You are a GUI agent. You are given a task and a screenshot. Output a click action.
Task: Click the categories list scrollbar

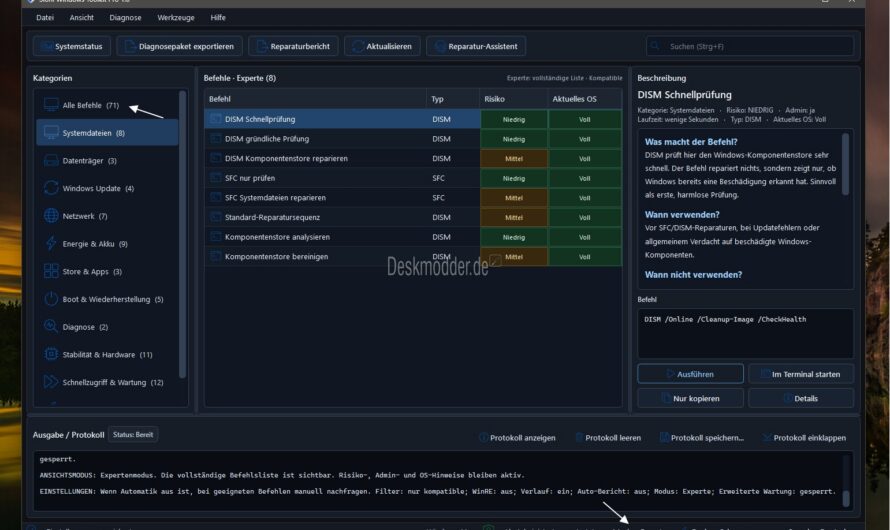[x=182, y=234]
